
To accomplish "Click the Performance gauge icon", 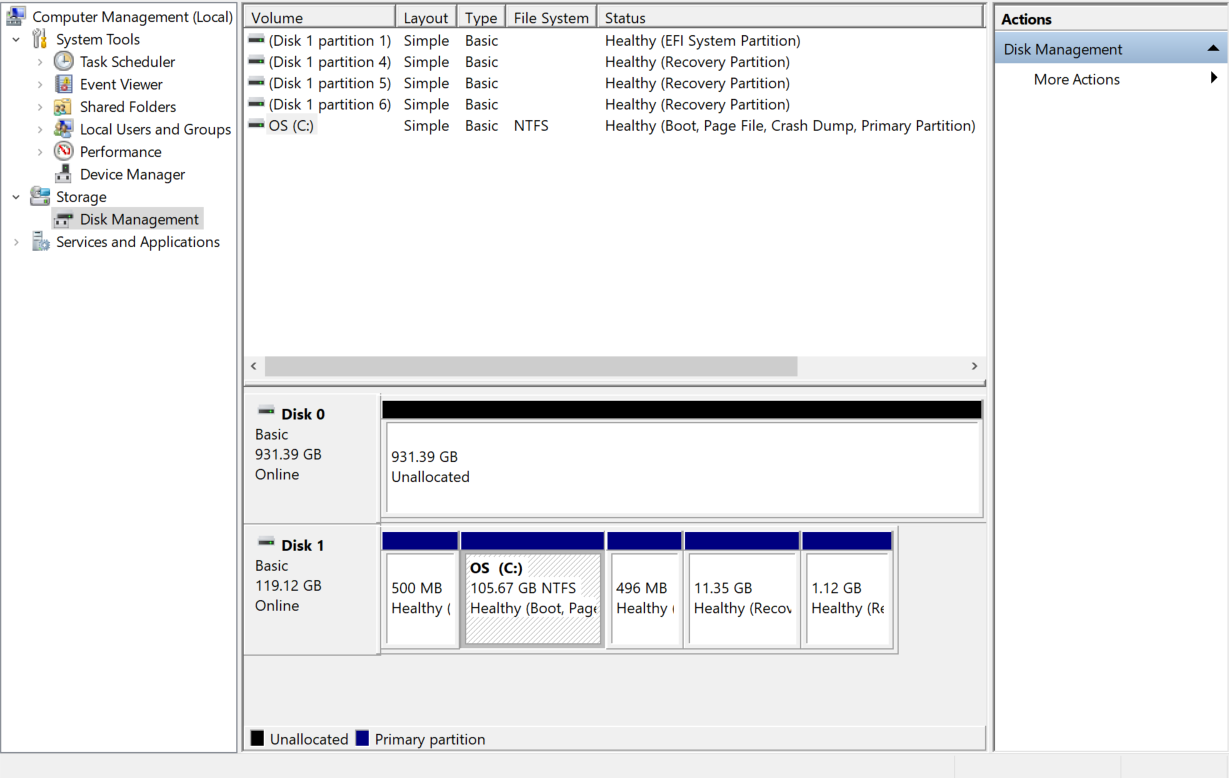I will [64, 152].
